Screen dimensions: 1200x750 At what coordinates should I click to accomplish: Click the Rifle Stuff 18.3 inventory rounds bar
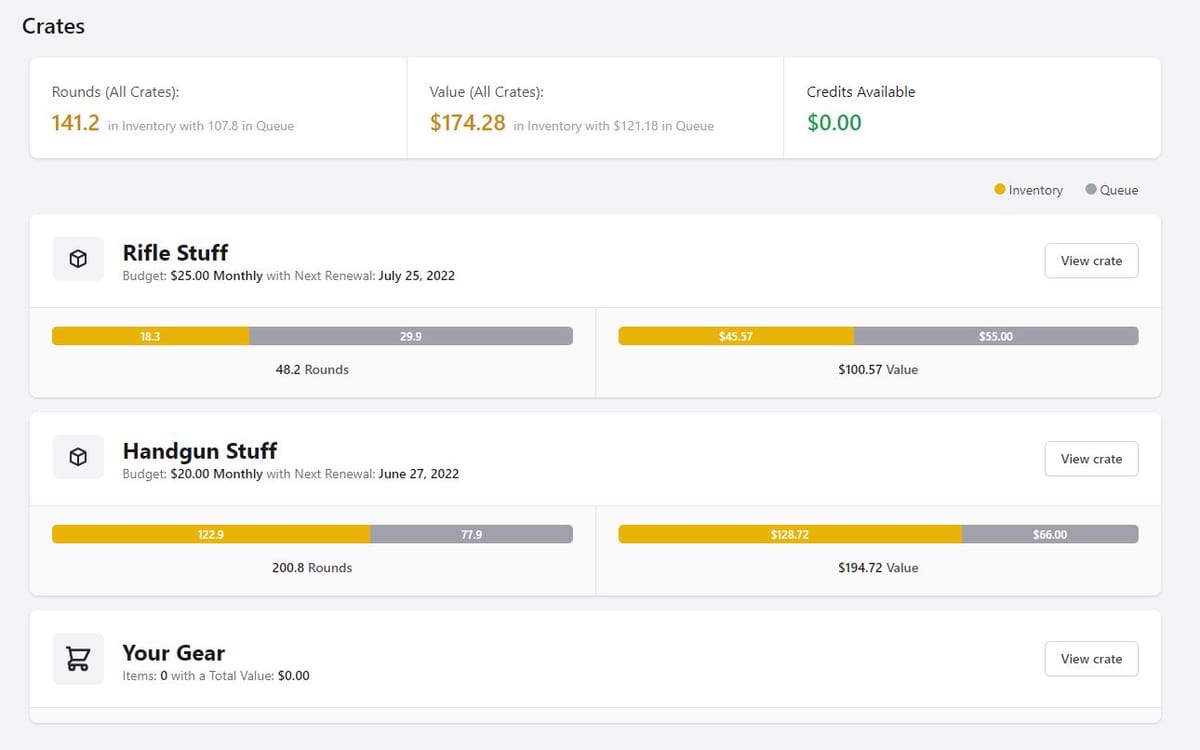[x=150, y=336]
